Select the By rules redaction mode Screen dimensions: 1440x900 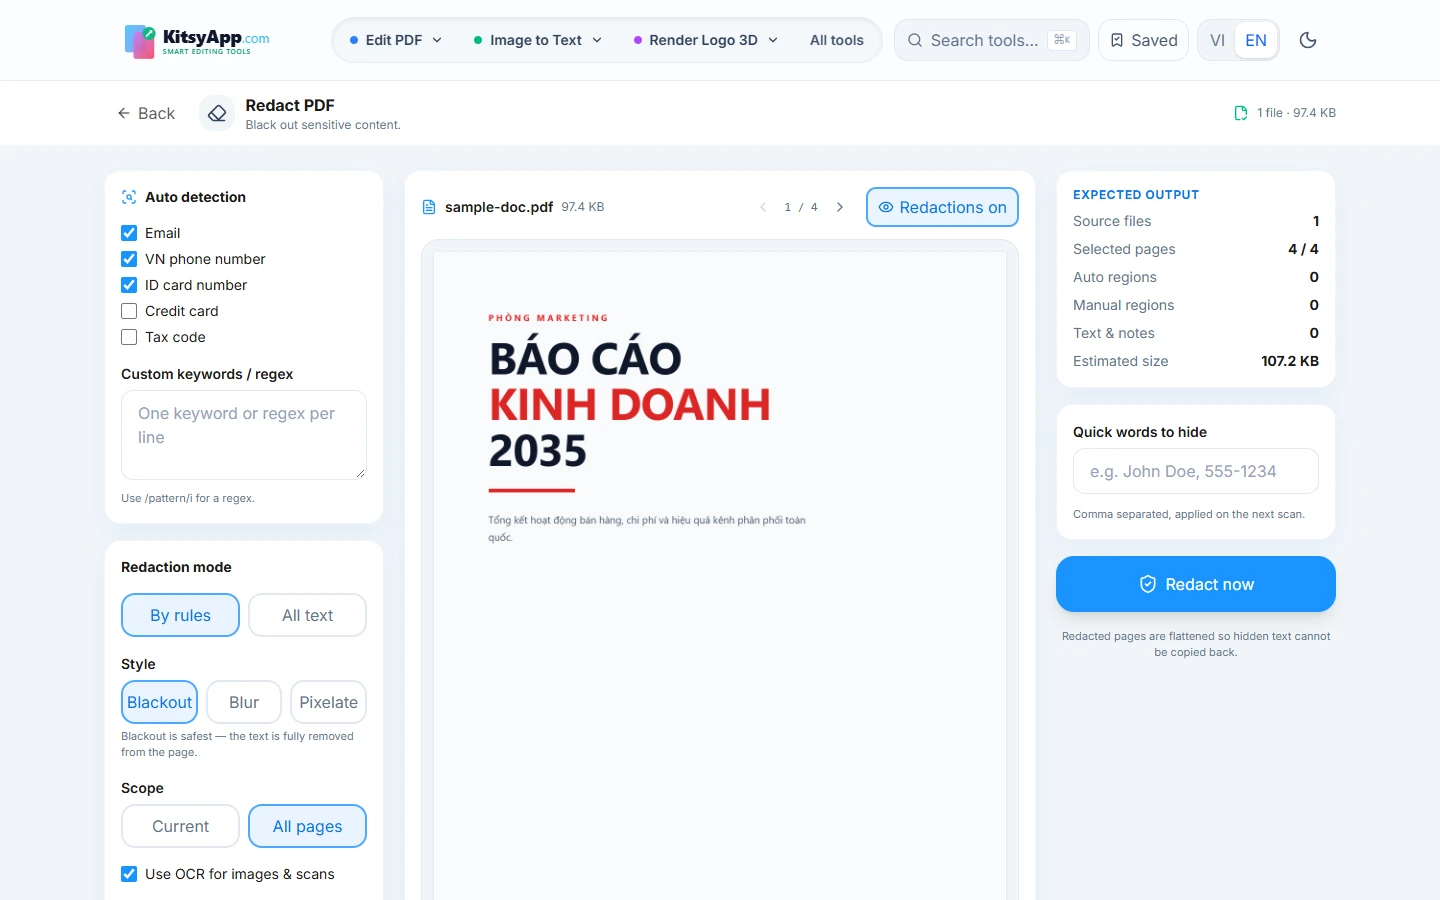(x=180, y=615)
